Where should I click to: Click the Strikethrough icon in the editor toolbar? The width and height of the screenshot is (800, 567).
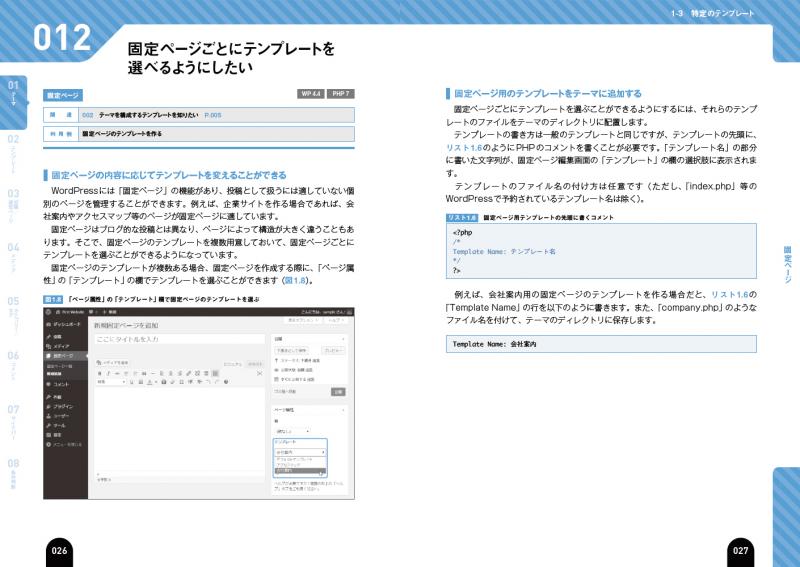117,374
